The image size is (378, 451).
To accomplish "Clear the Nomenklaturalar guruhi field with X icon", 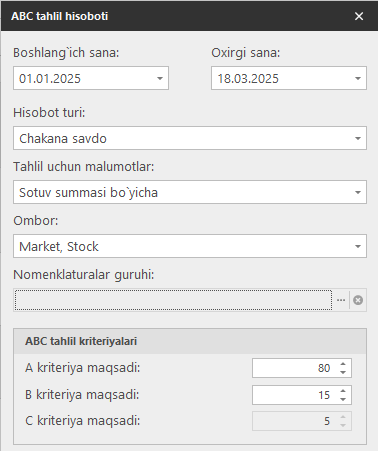I will pos(358,300).
